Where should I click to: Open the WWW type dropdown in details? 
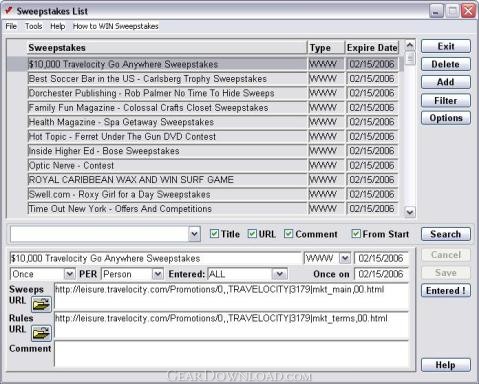345,258
